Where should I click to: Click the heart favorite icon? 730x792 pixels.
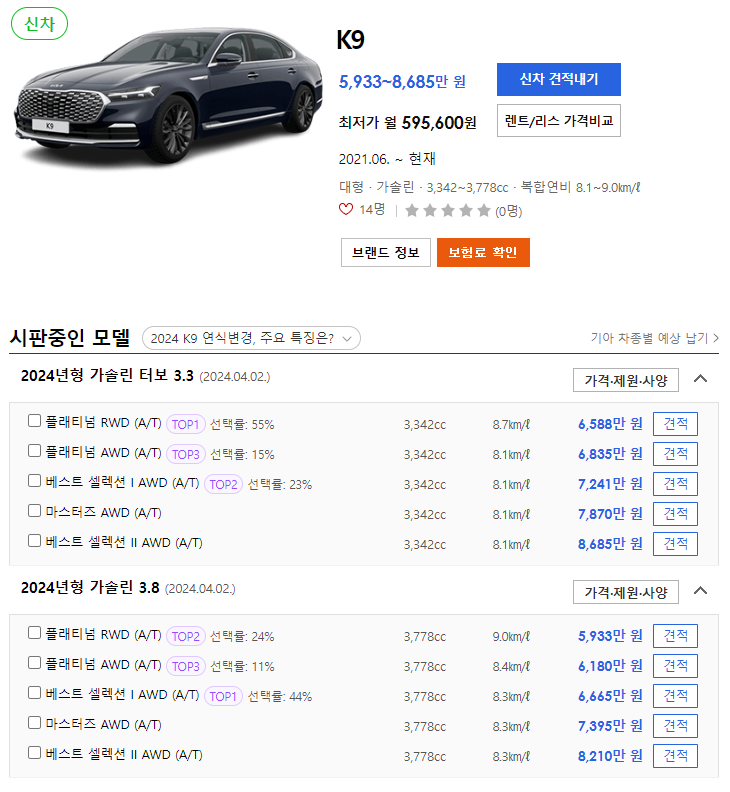(346, 209)
